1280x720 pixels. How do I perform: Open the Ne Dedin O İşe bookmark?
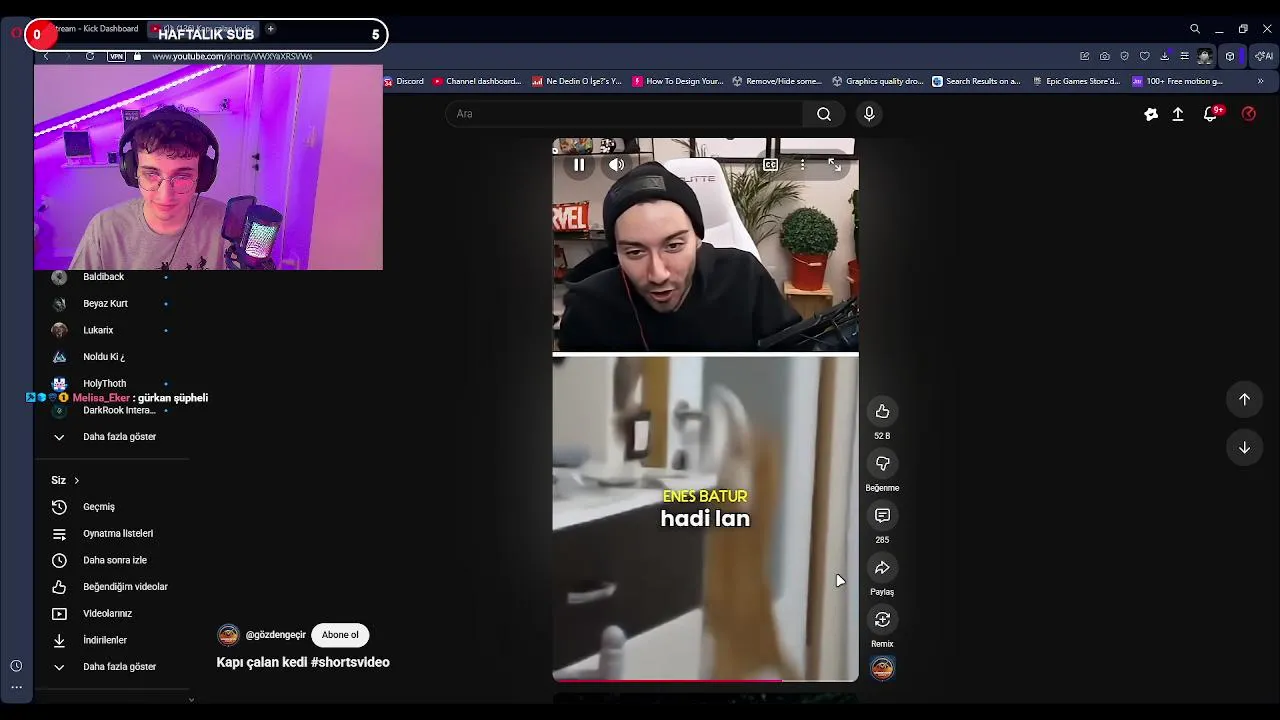tap(577, 81)
